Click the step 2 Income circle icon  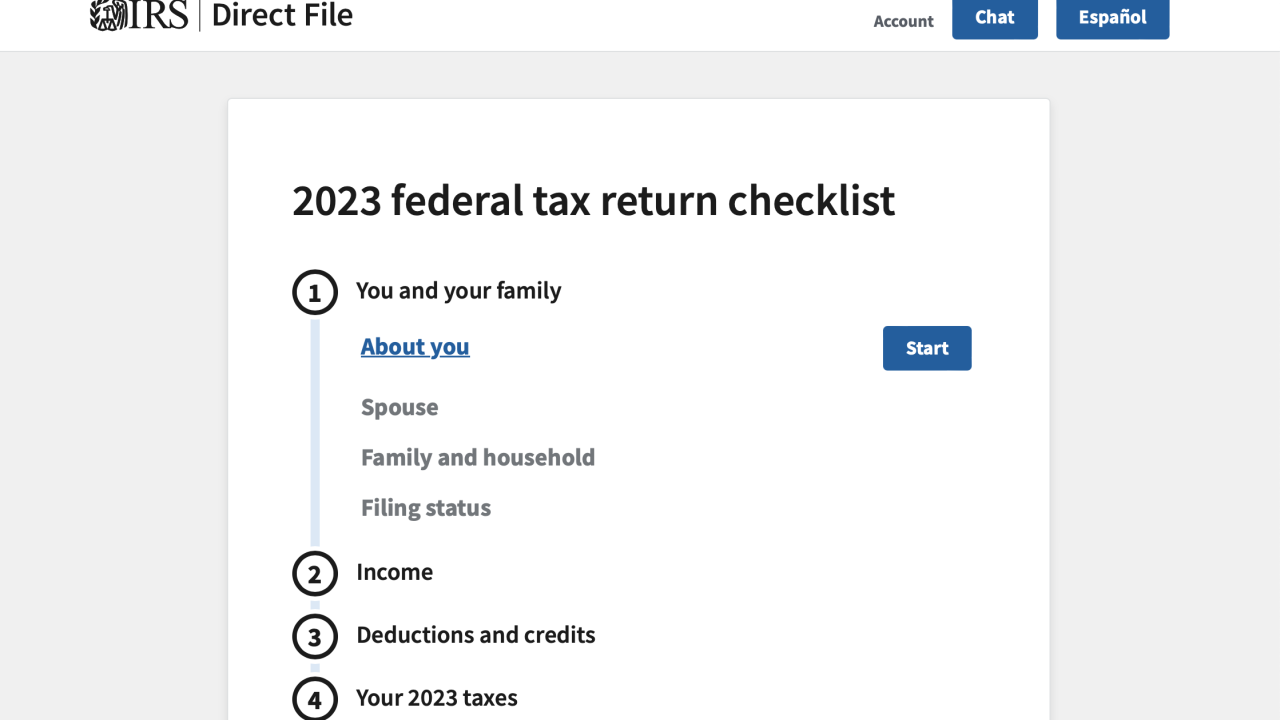(314, 573)
